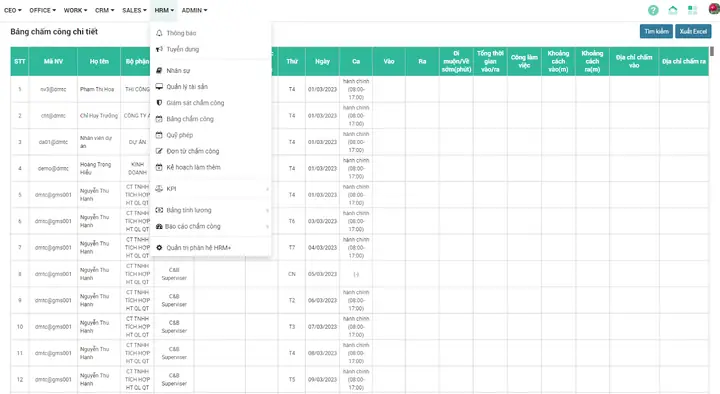Click employee name Chí Huy Trường
Image resolution: width=720 pixels, height=394 pixels.
99,116
